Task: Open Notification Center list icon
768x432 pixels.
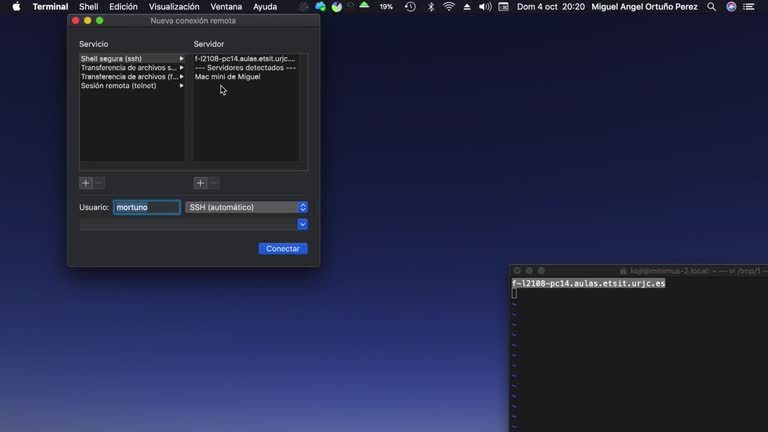Action: (x=749, y=7)
